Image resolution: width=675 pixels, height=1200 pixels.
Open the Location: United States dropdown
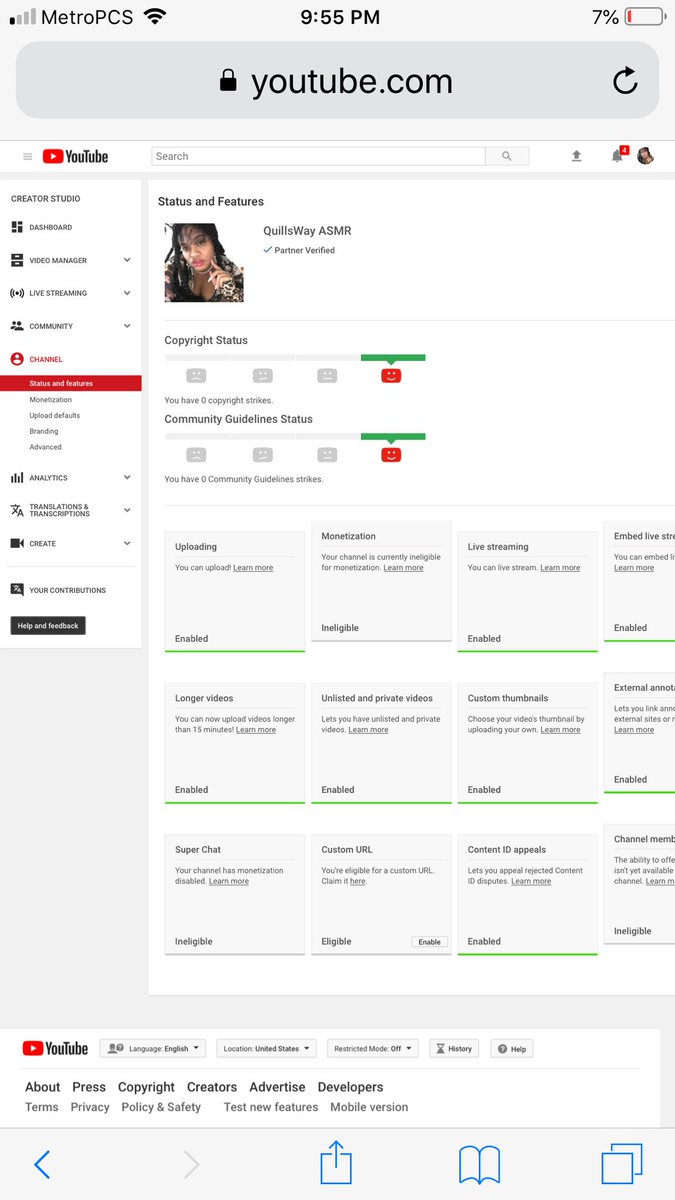coord(266,1049)
